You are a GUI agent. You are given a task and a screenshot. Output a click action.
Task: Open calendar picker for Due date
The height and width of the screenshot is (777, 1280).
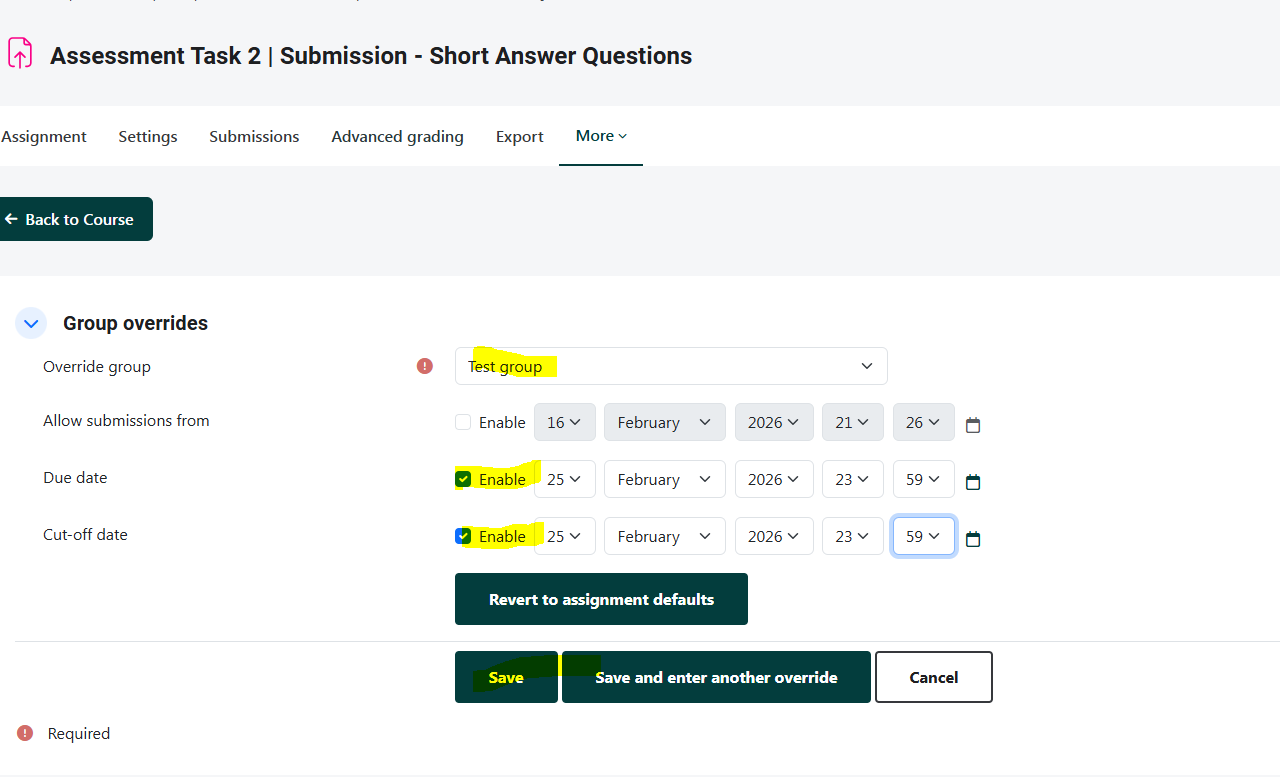click(x=973, y=482)
